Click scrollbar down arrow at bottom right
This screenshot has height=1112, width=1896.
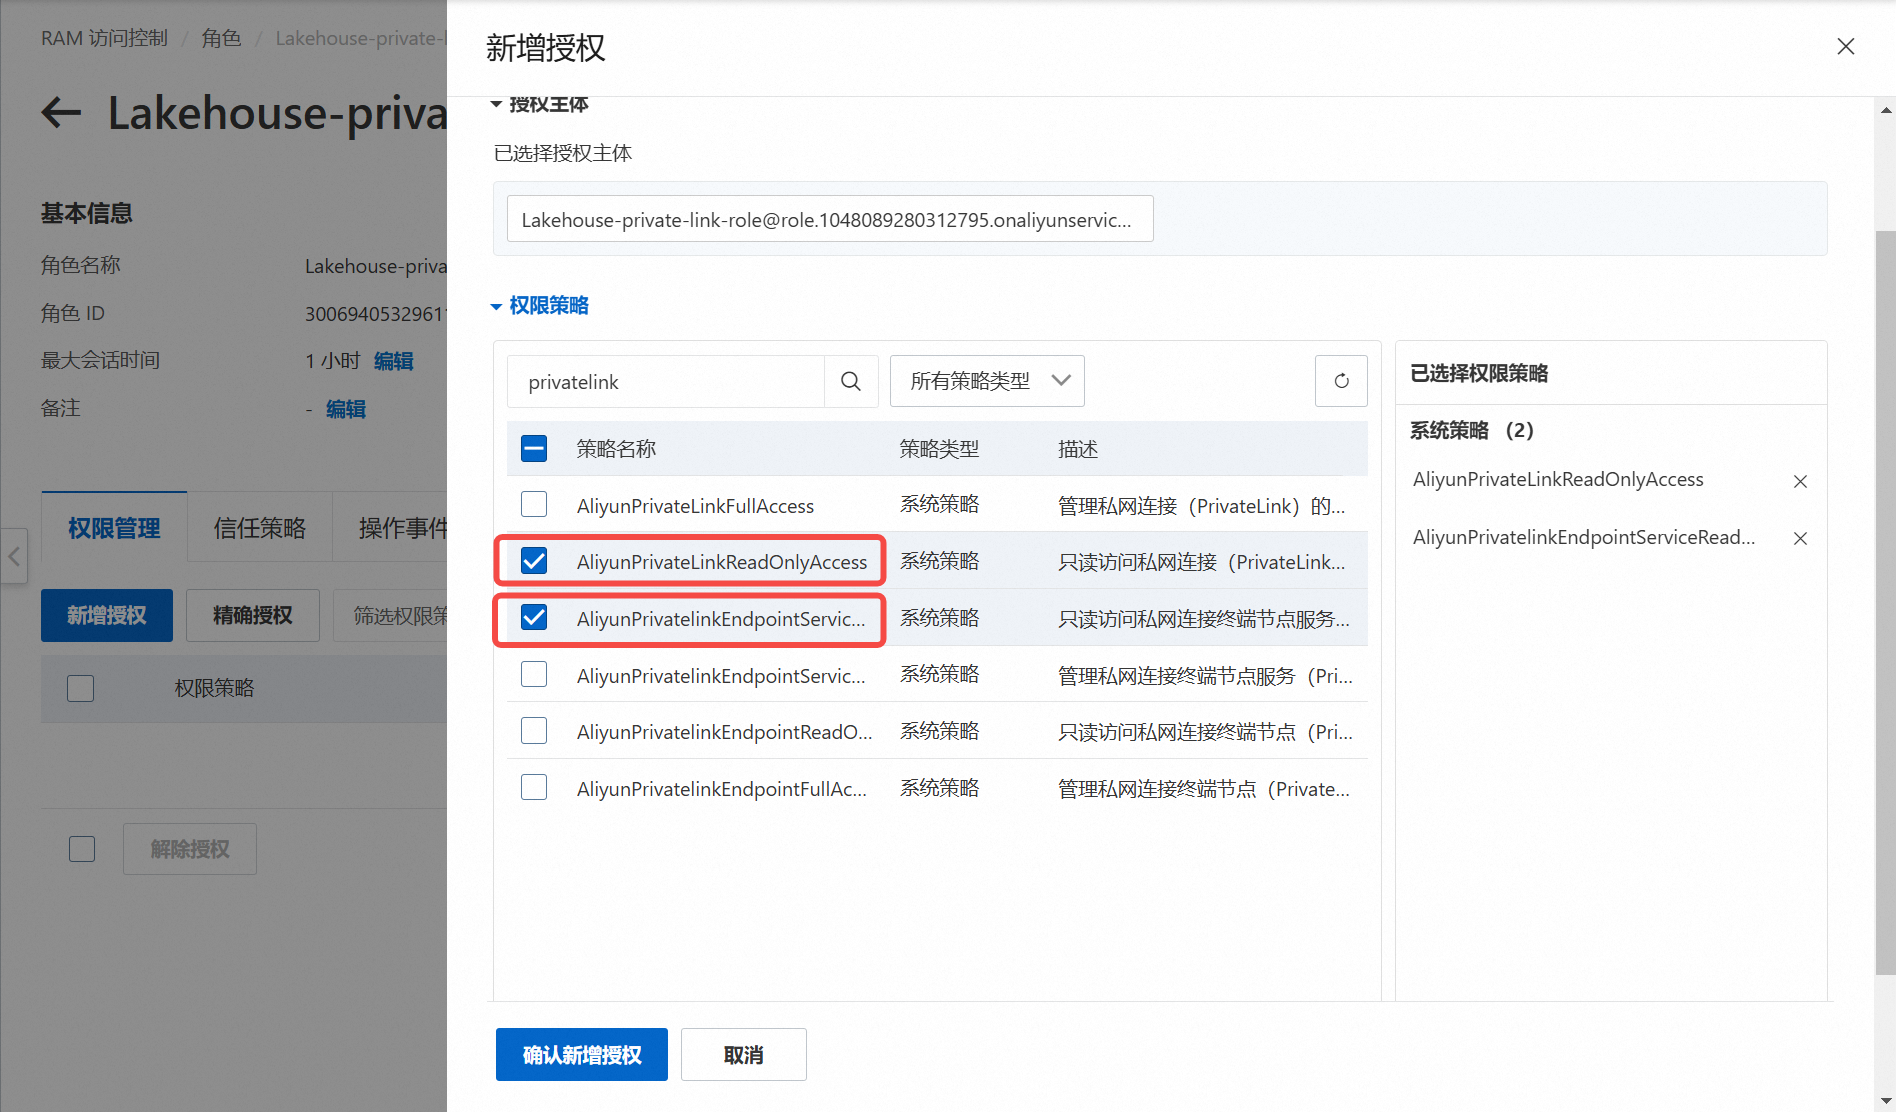[x=1885, y=1101]
